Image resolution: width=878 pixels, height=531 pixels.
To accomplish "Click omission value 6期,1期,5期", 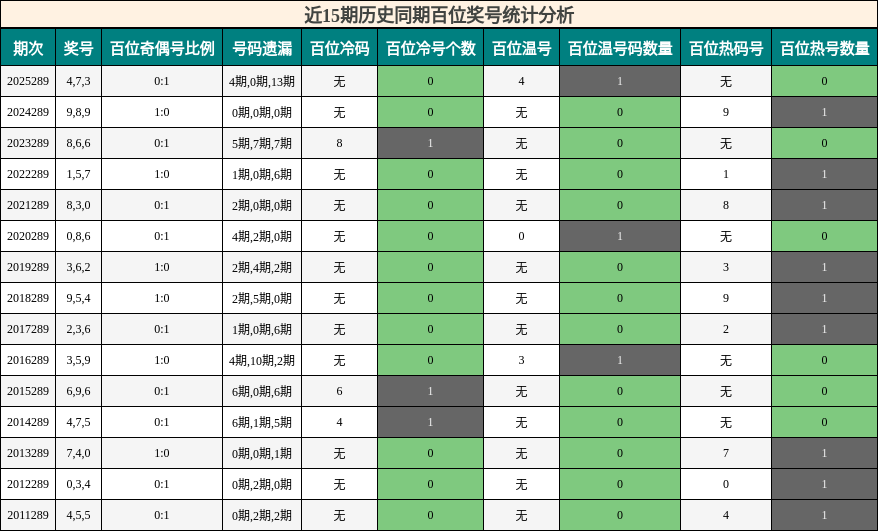I will click(262, 422).
